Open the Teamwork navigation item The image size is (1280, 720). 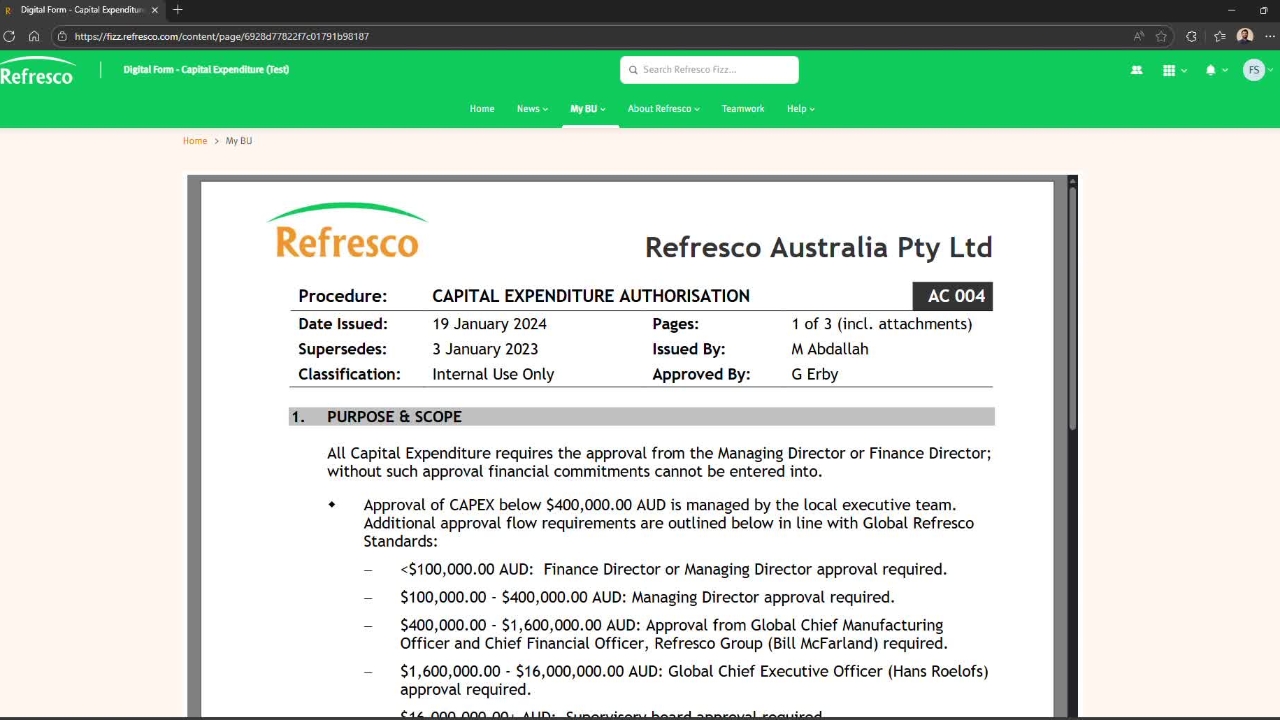743,109
